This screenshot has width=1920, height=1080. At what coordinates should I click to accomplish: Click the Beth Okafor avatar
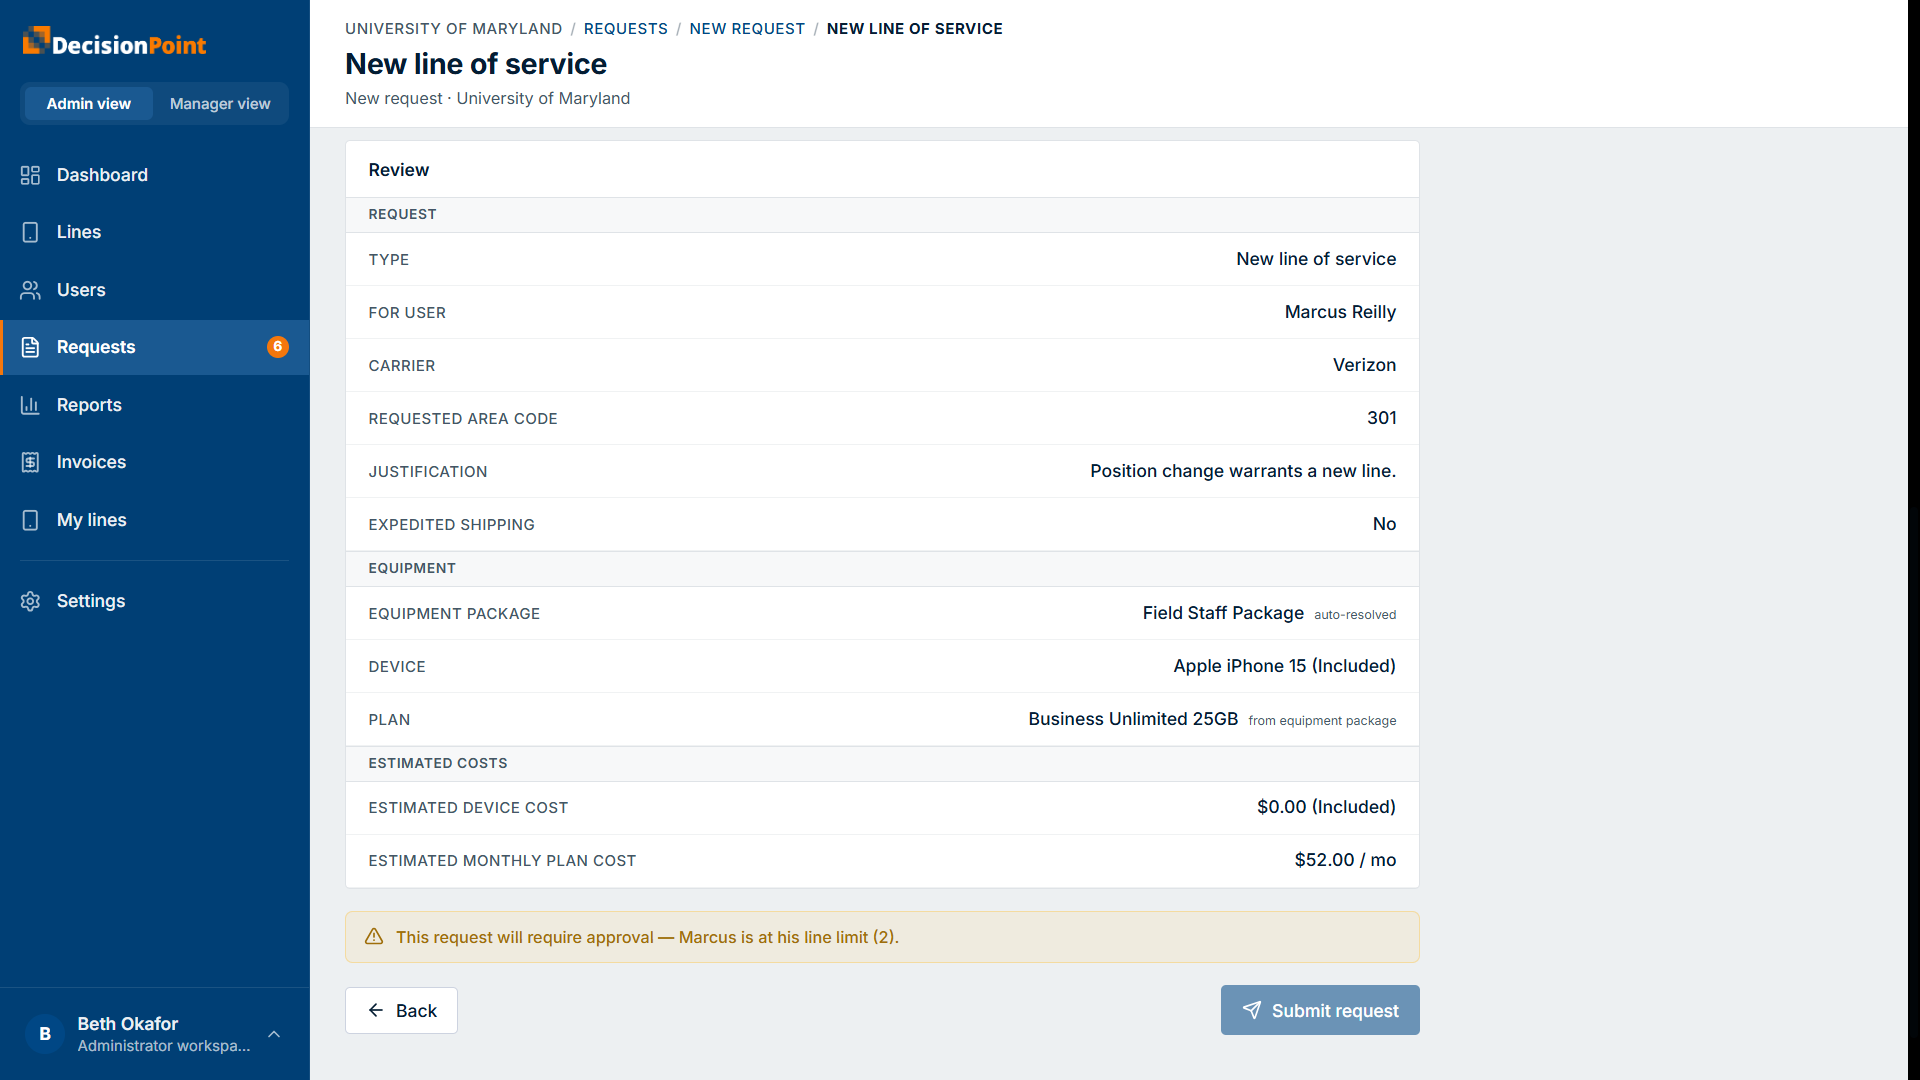coord(45,1034)
